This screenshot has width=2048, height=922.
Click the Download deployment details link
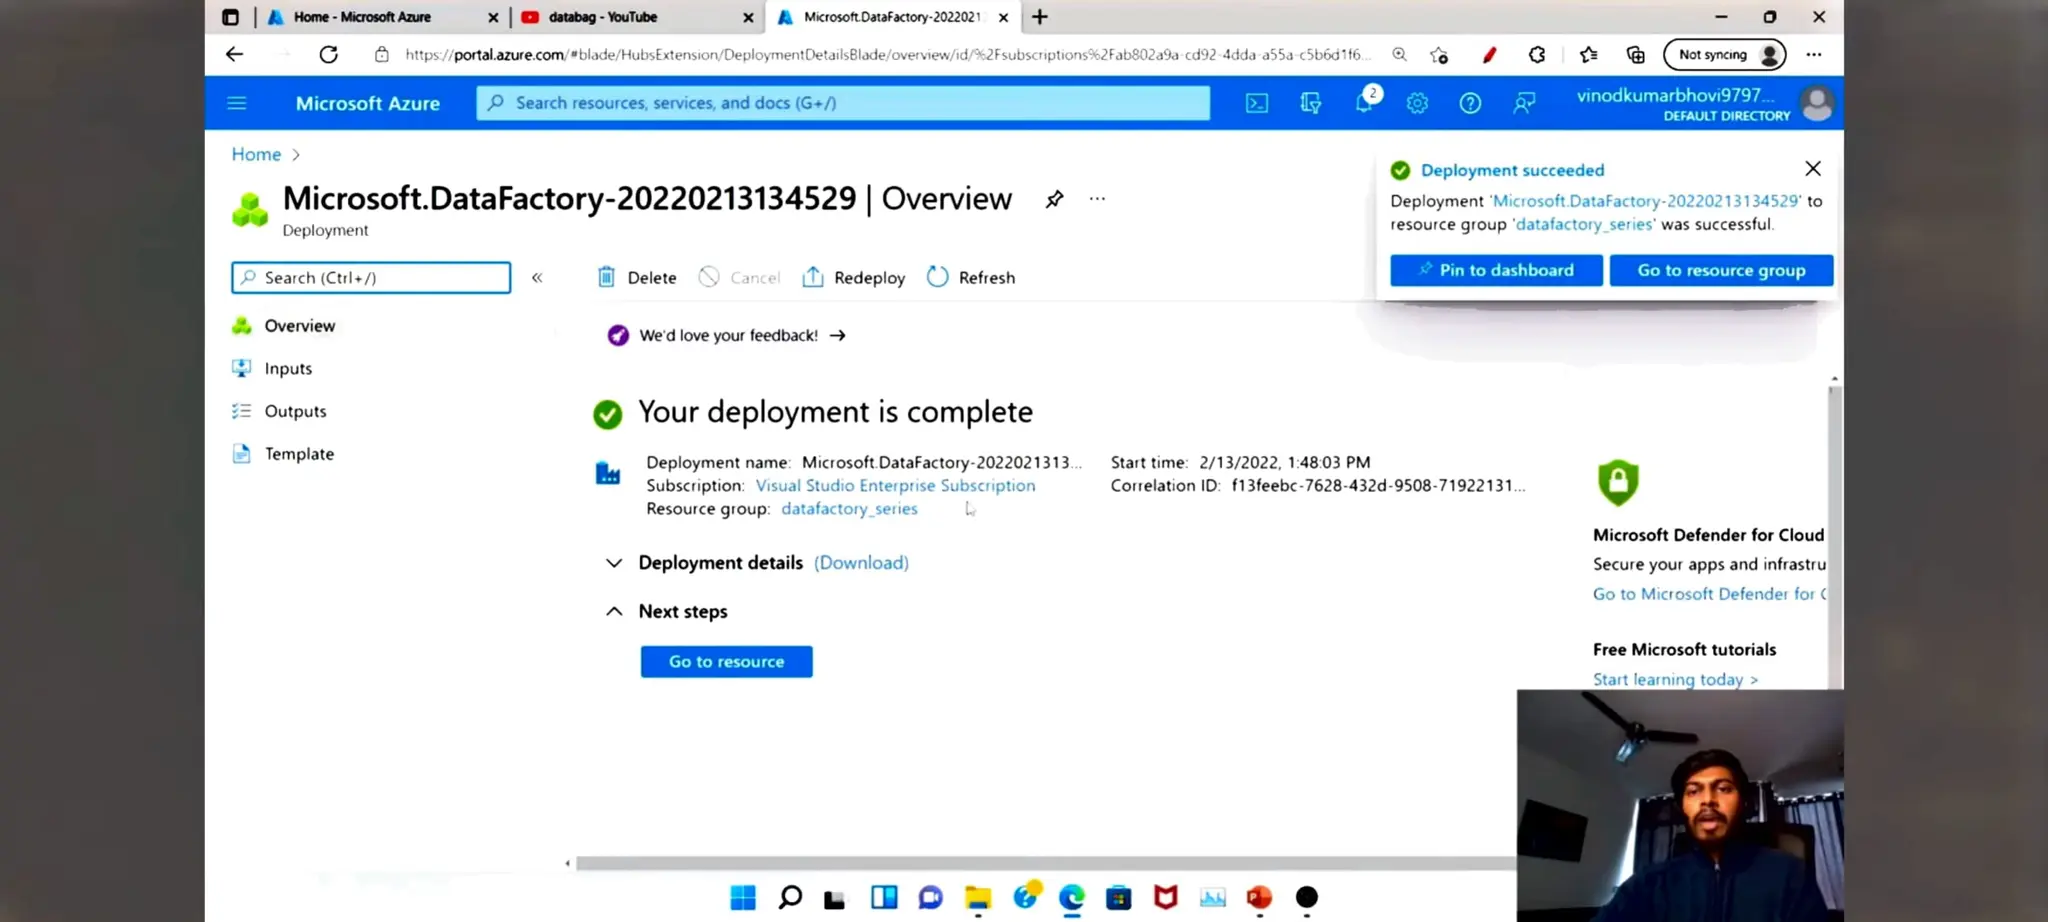(x=861, y=563)
